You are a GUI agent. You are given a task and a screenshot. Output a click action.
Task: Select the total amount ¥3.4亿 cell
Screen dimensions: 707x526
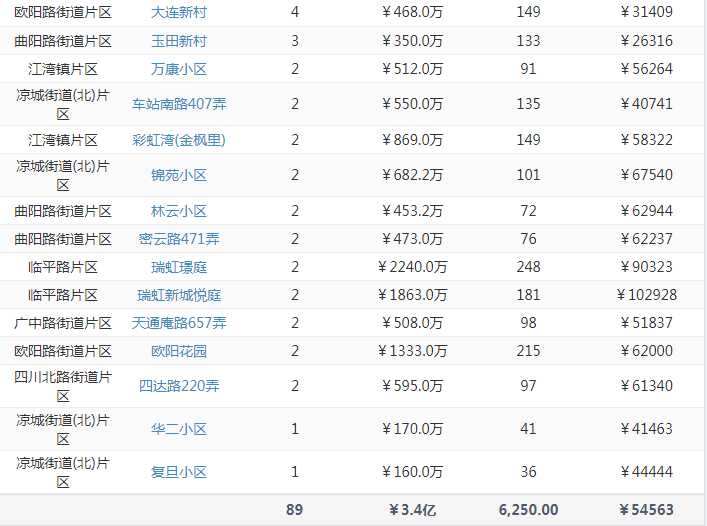[413, 510]
